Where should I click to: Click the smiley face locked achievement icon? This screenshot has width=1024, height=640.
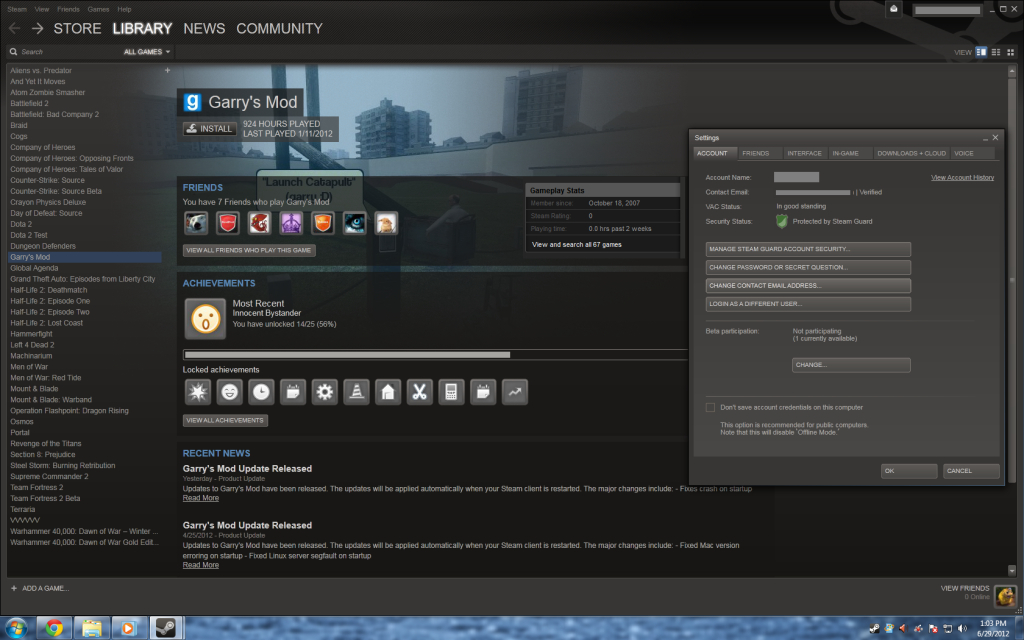[x=229, y=391]
